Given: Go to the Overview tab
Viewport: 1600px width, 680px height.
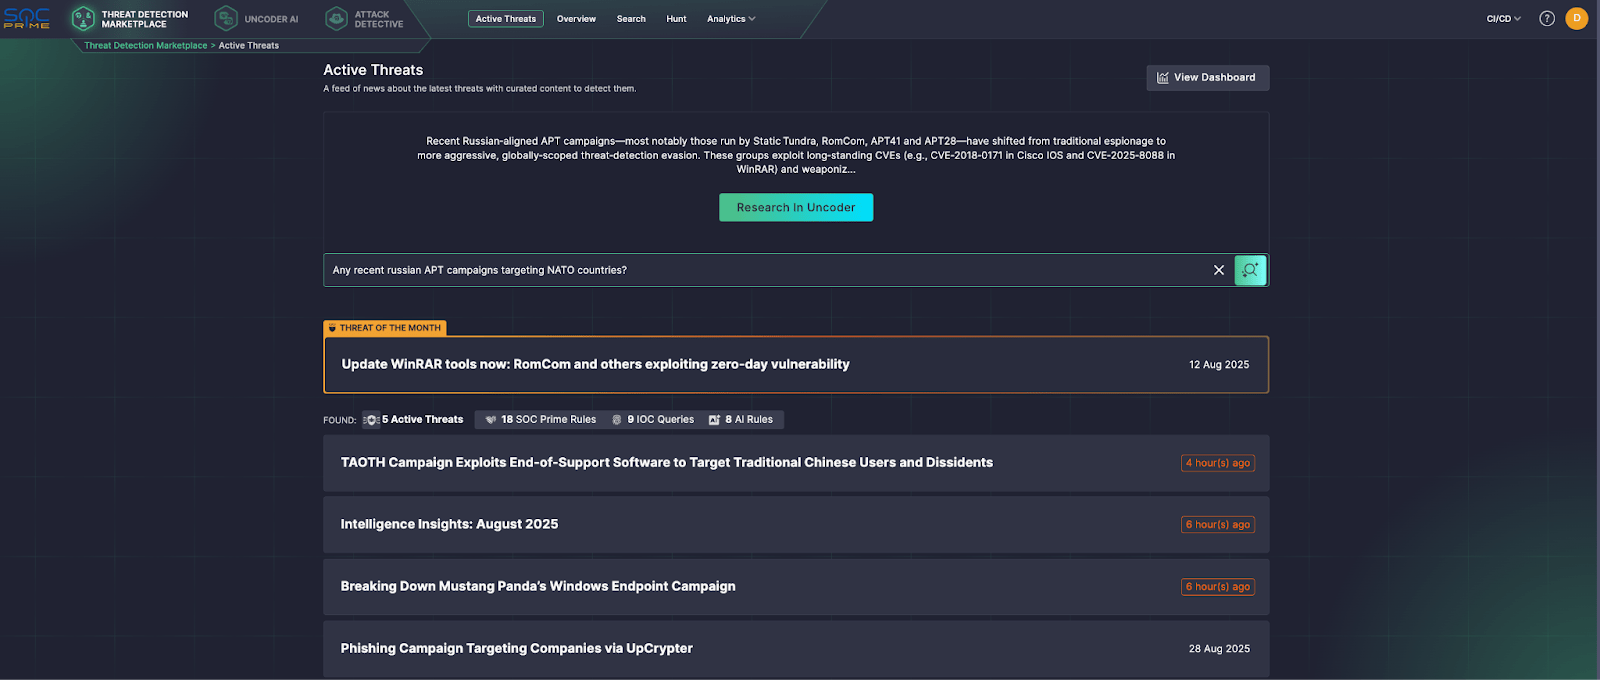Looking at the screenshot, I should (x=576, y=19).
